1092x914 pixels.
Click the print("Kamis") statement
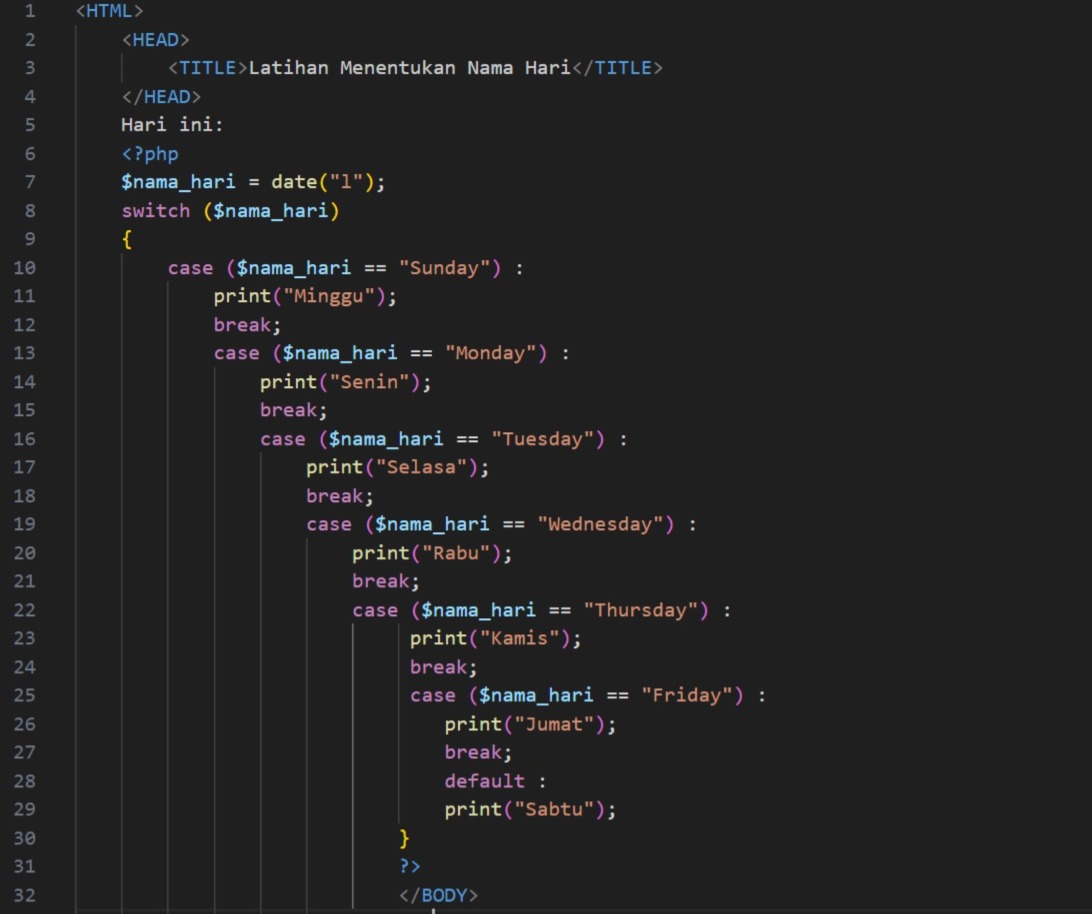[495, 638]
